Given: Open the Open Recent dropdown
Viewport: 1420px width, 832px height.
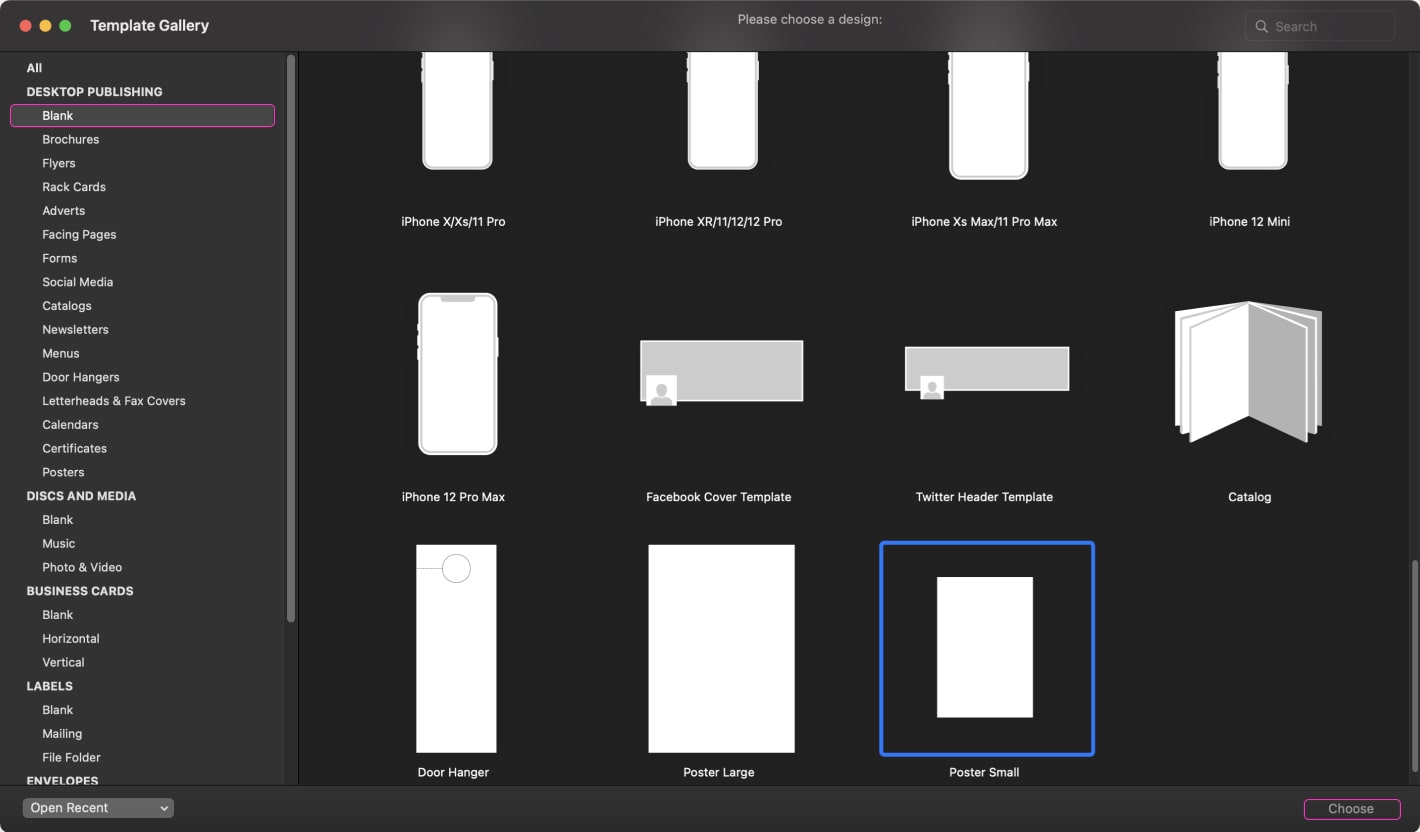Looking at the screenshot, I should [97, 807].
